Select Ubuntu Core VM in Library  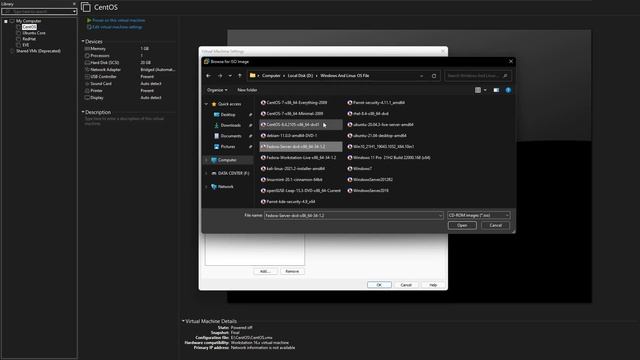click(x=34, y=33)
